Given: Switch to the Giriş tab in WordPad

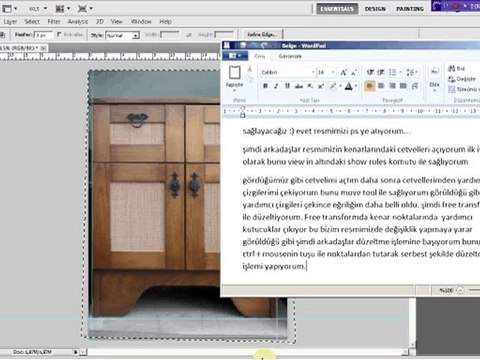Looking at the screenshot, I should 260,56.
